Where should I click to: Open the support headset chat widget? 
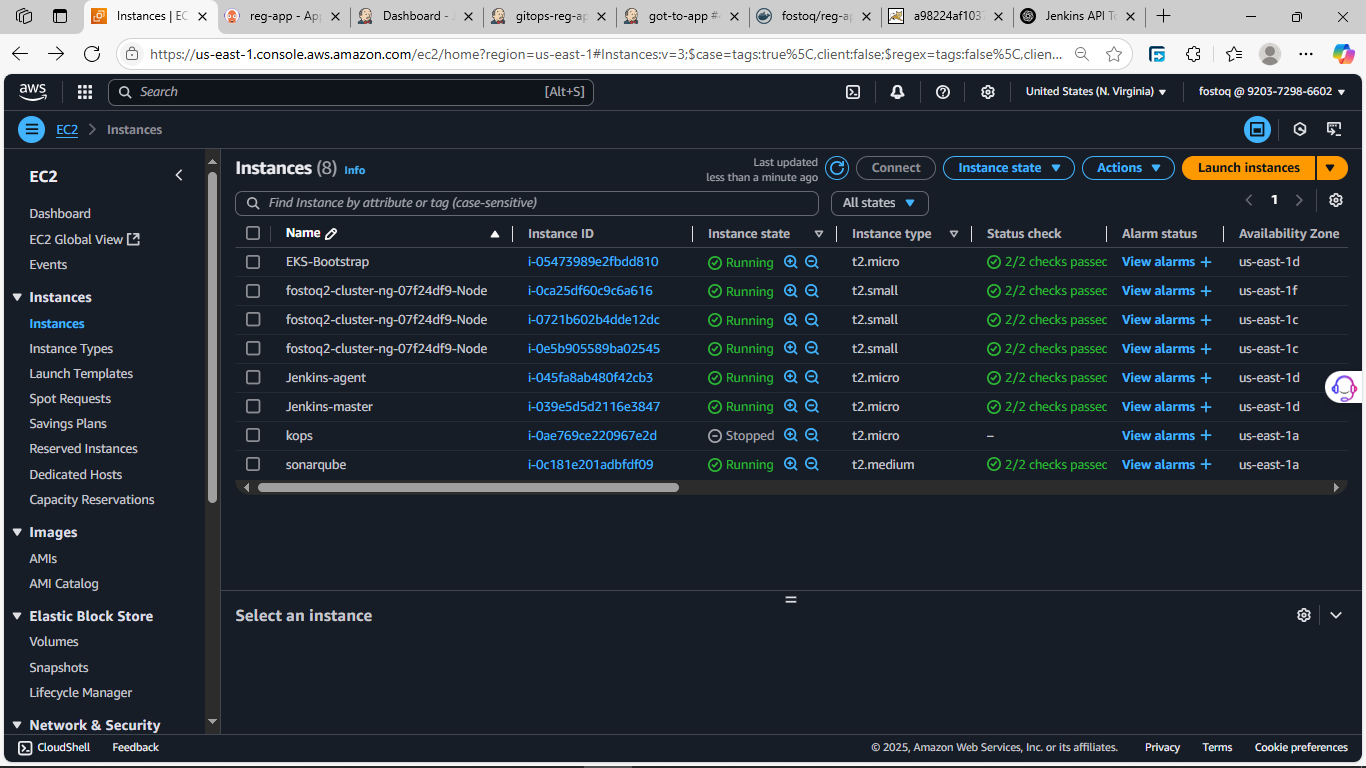coord(1344,387)
